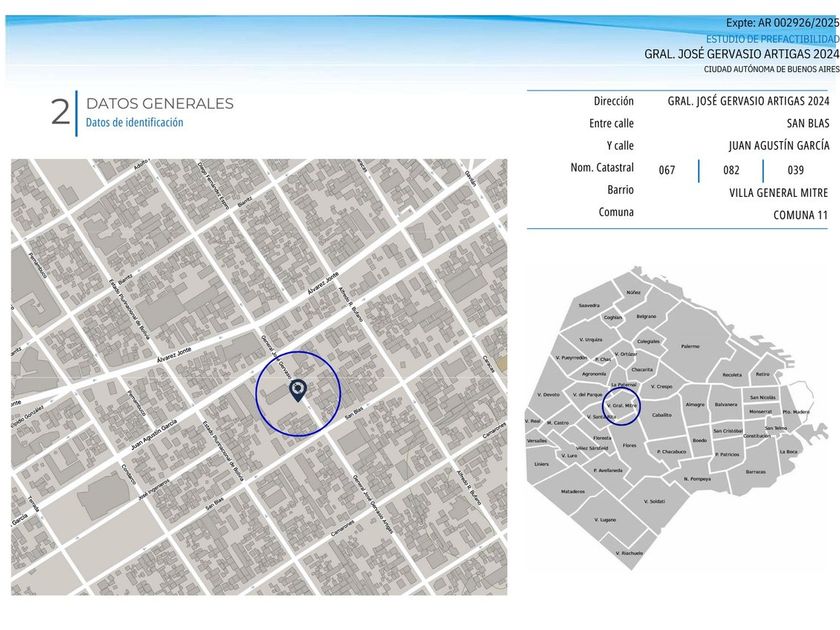Click 'Colegiales' on the neighborhoods map
The image size is (840, 630).
[x=648, y=341]
